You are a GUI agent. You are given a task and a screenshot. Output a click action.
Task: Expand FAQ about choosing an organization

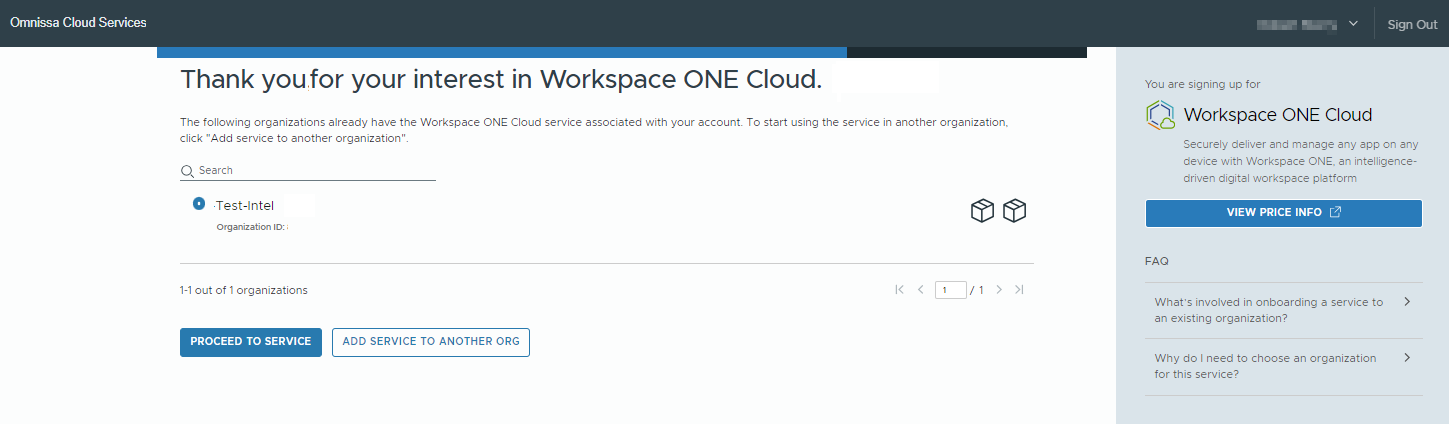tap(1284, 366)
